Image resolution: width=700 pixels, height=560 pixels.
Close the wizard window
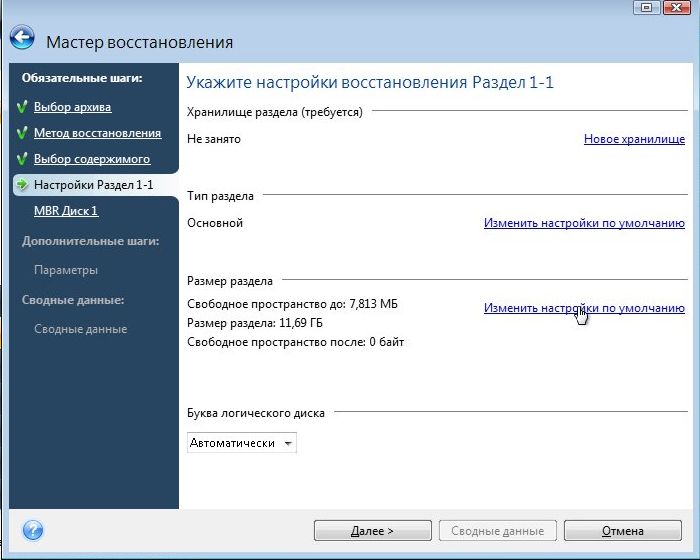click(677, 8)
